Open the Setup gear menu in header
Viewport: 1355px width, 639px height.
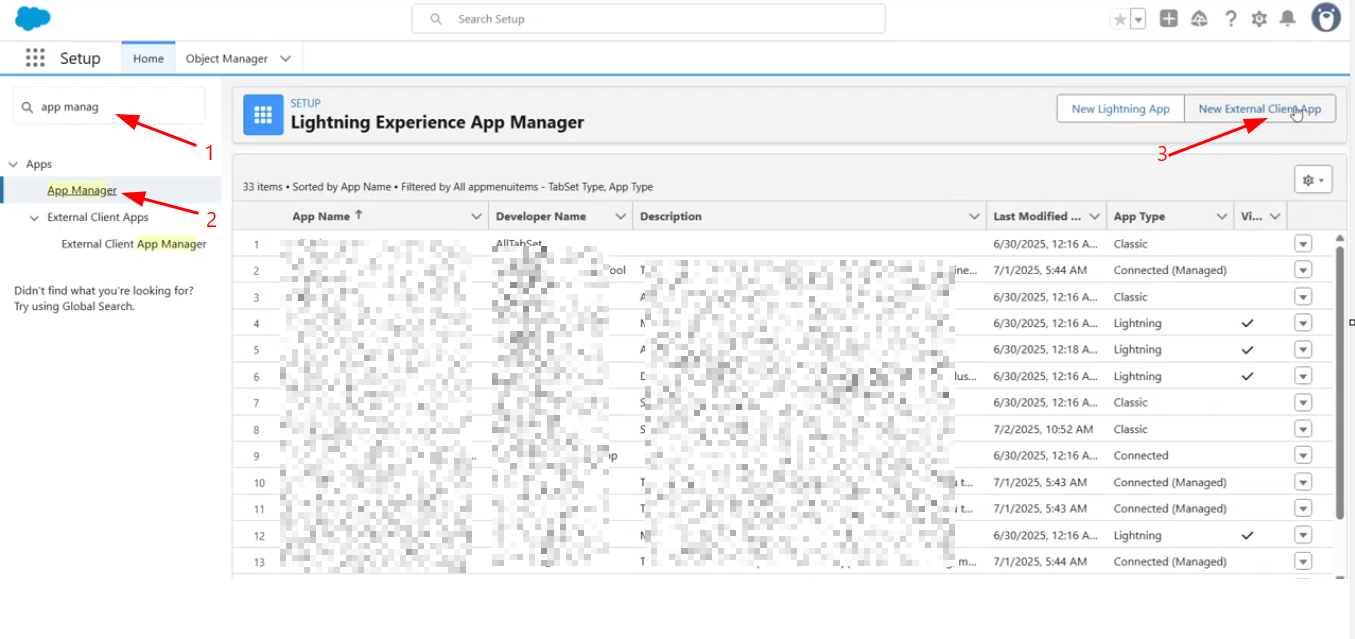[x=1259, y=19]
